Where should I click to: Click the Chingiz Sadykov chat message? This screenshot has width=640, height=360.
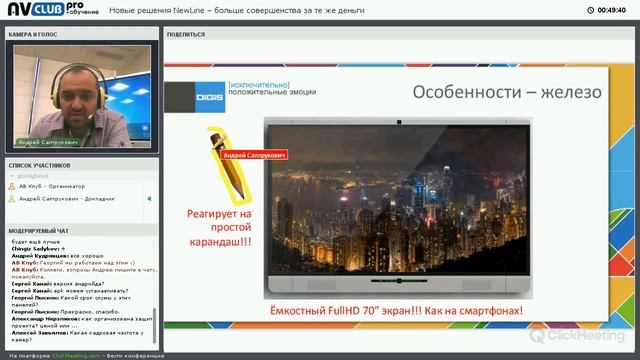tap(38, 249)
